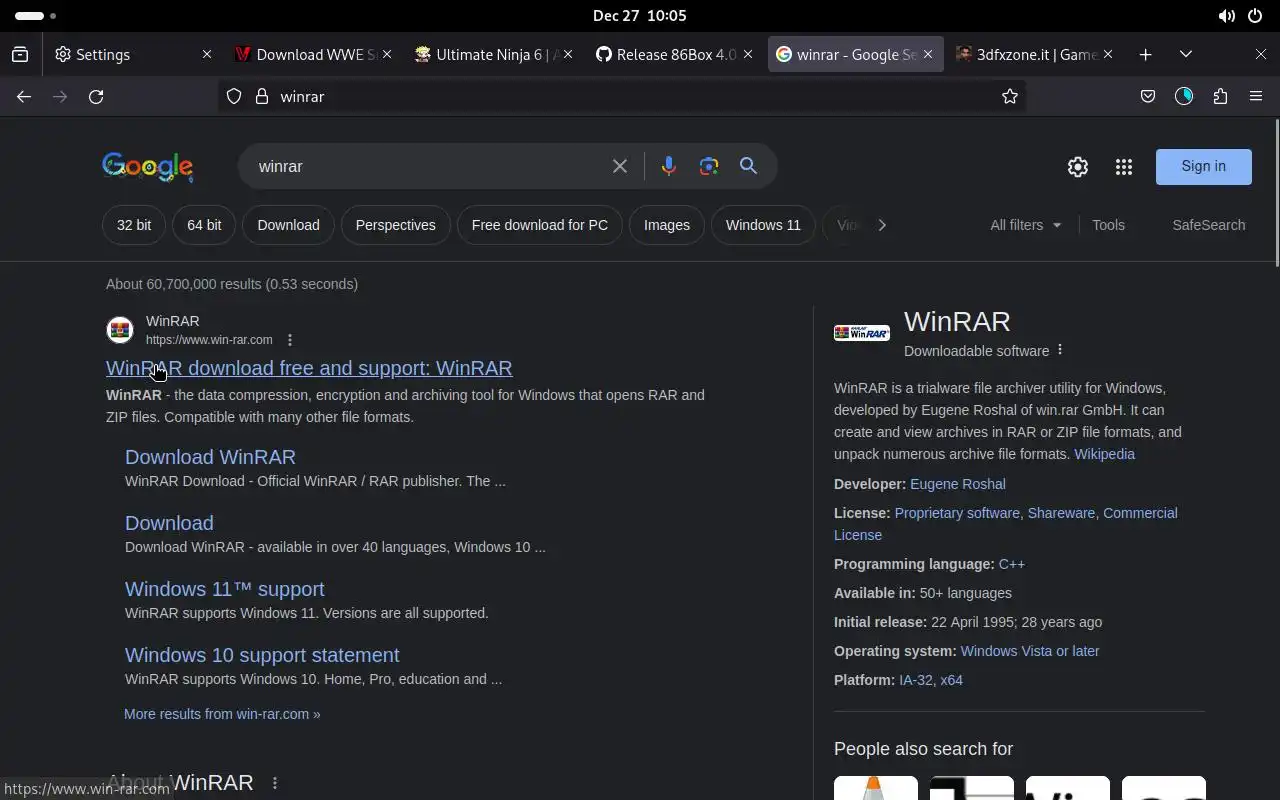
Task: Open the Windows 11 support sitelink
Action: click(224, 589)
